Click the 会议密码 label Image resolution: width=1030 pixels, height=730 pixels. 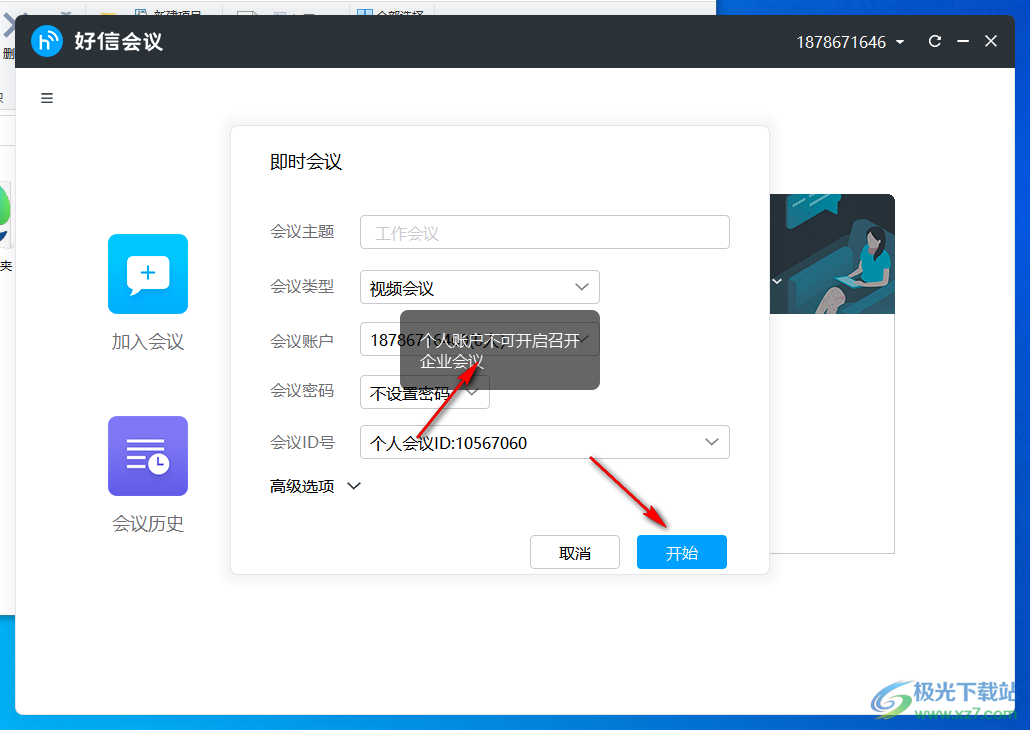point(302,391)
